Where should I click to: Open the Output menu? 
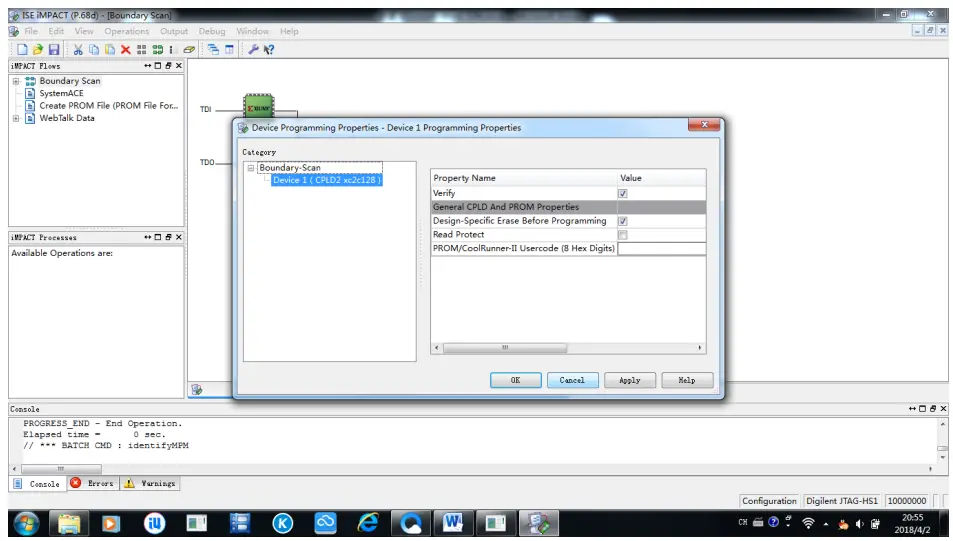(174, 31)
